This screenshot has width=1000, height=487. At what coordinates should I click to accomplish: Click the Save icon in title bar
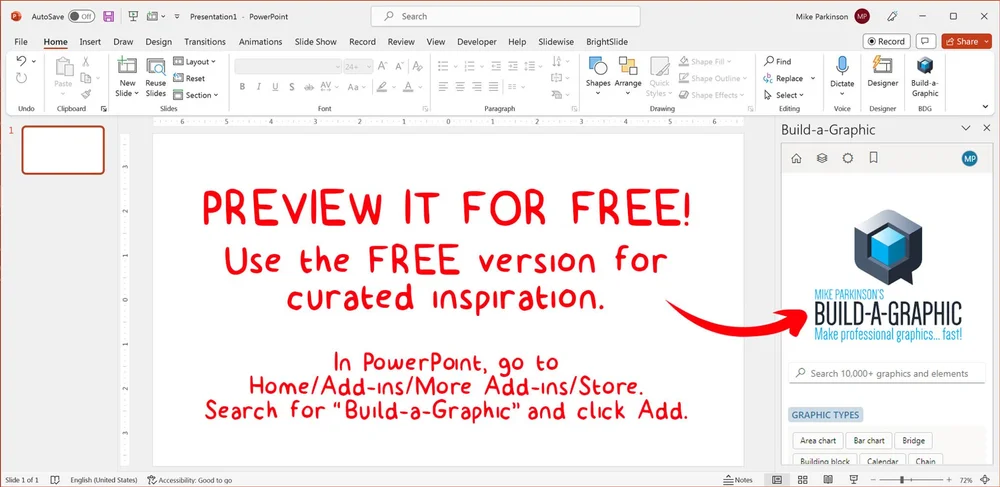click(x=108, y=17)
